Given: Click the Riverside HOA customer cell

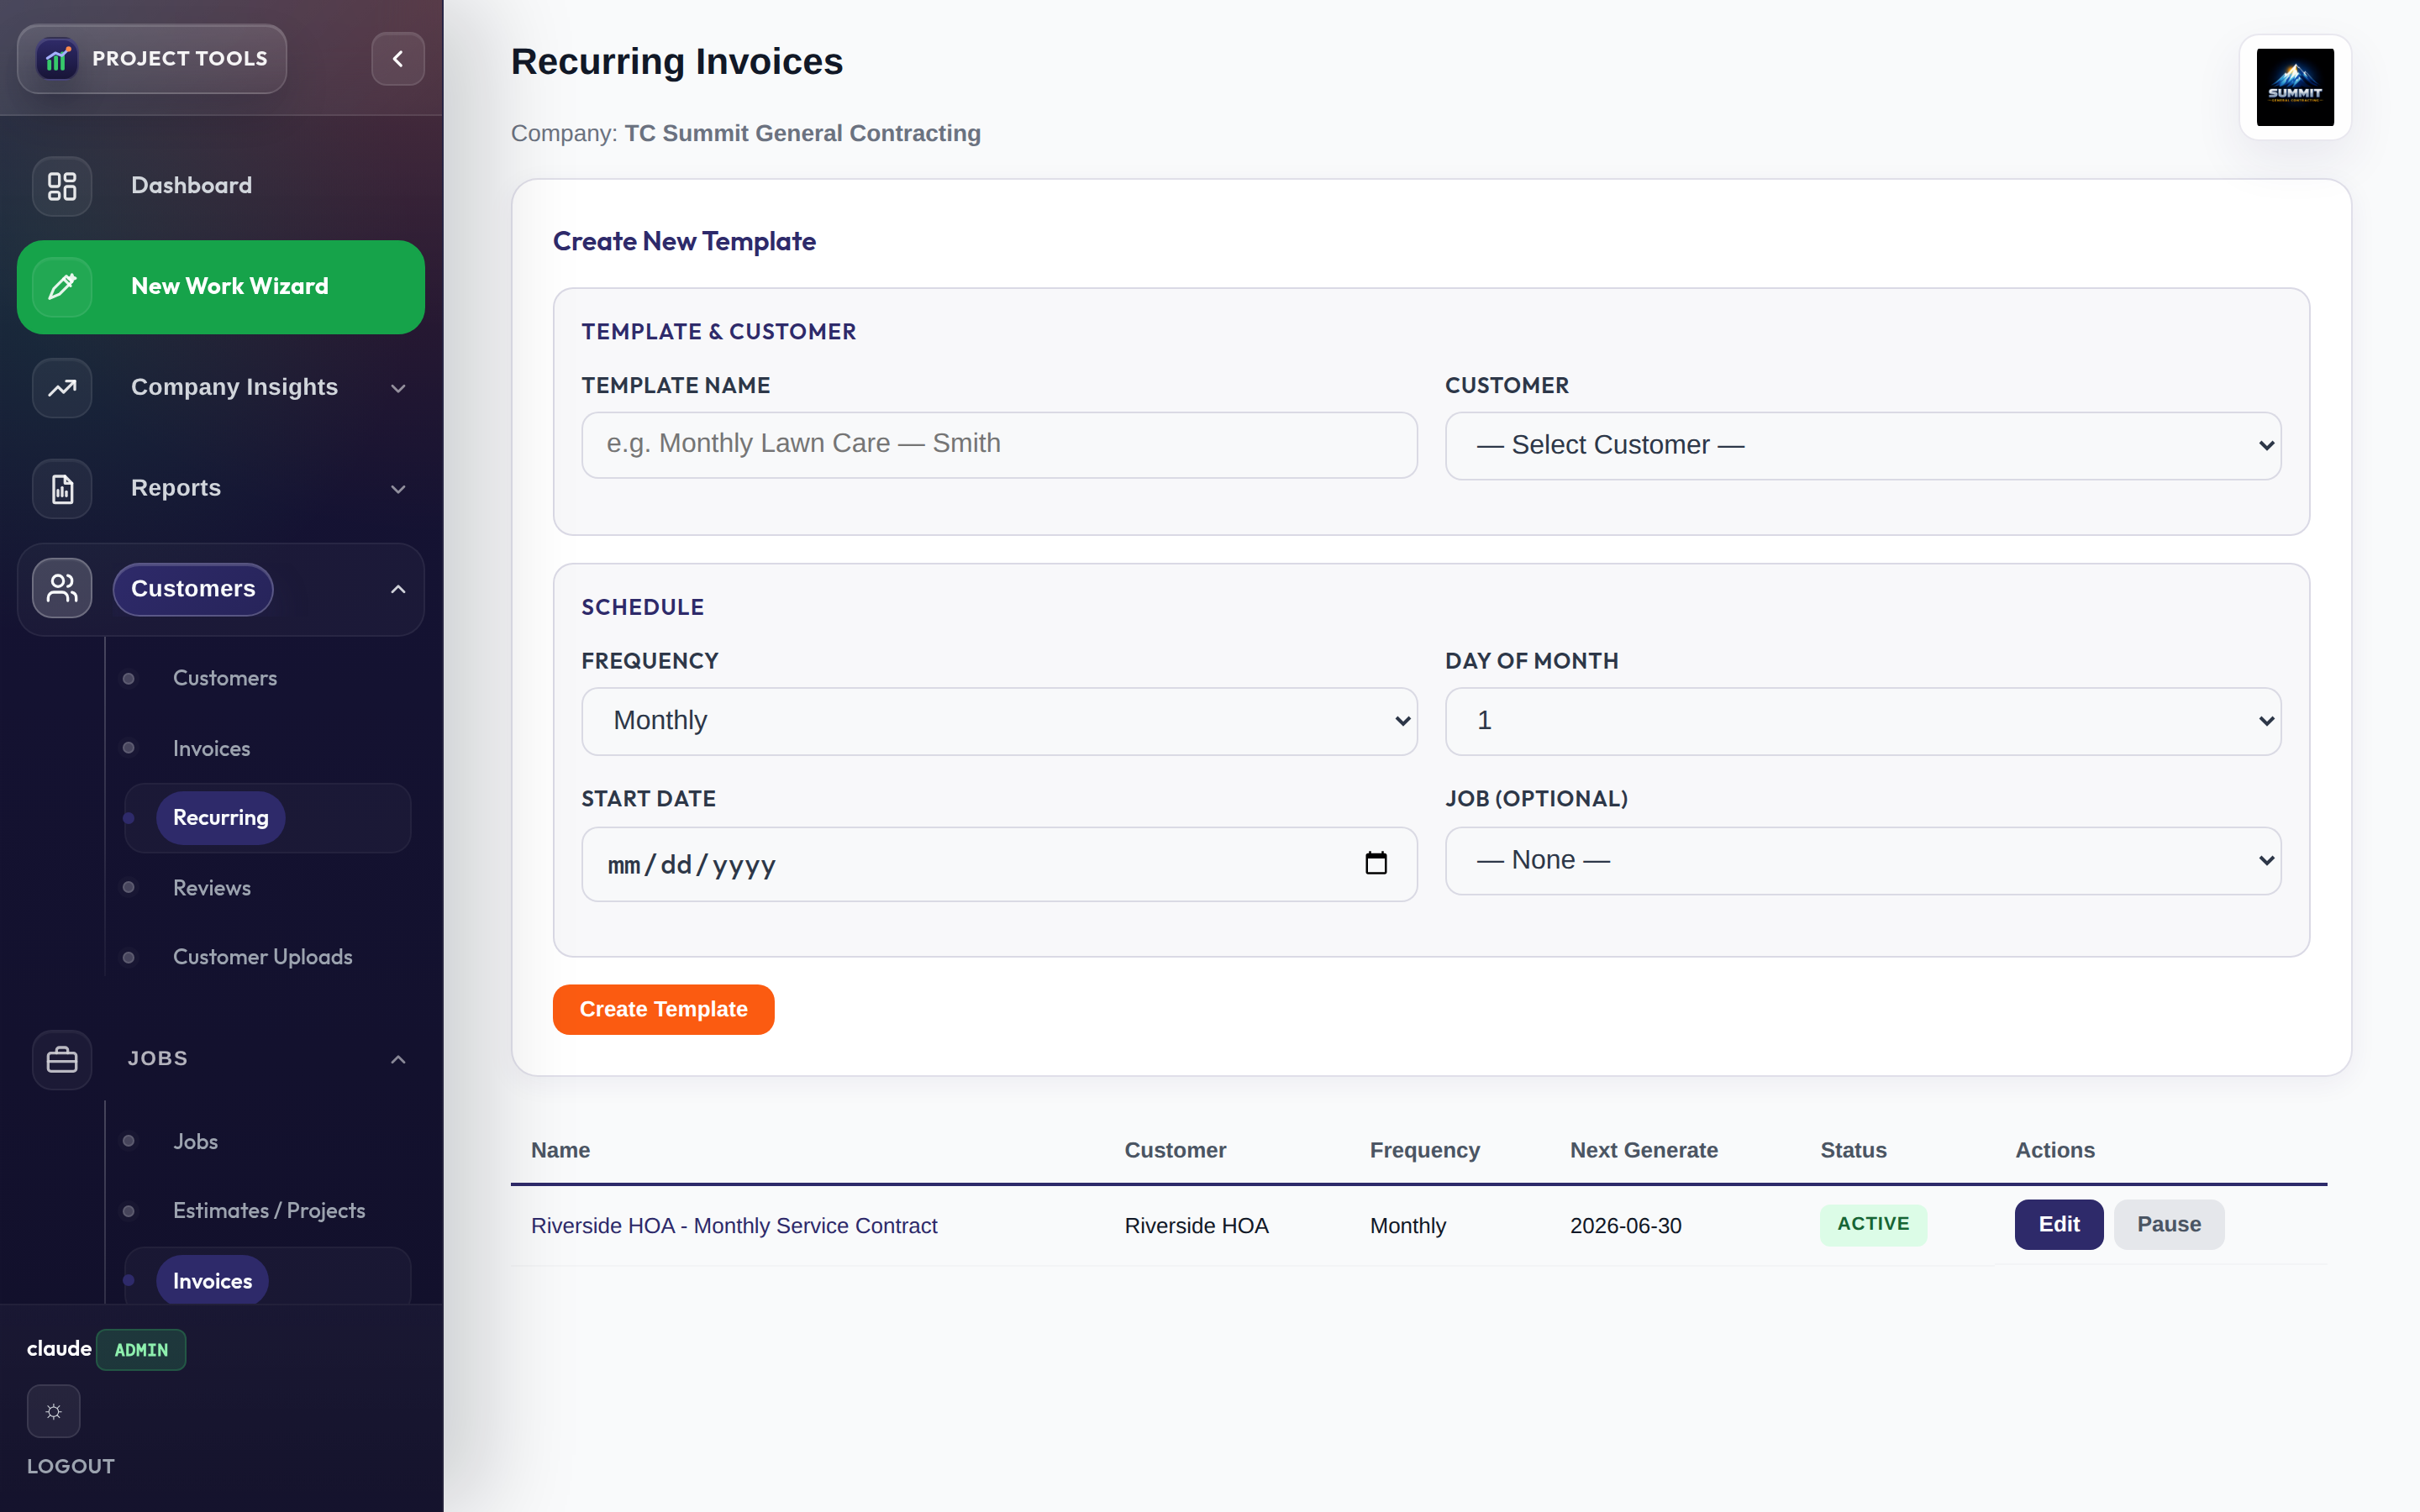Looking at the screenshot, I should coord(1196,1226).
